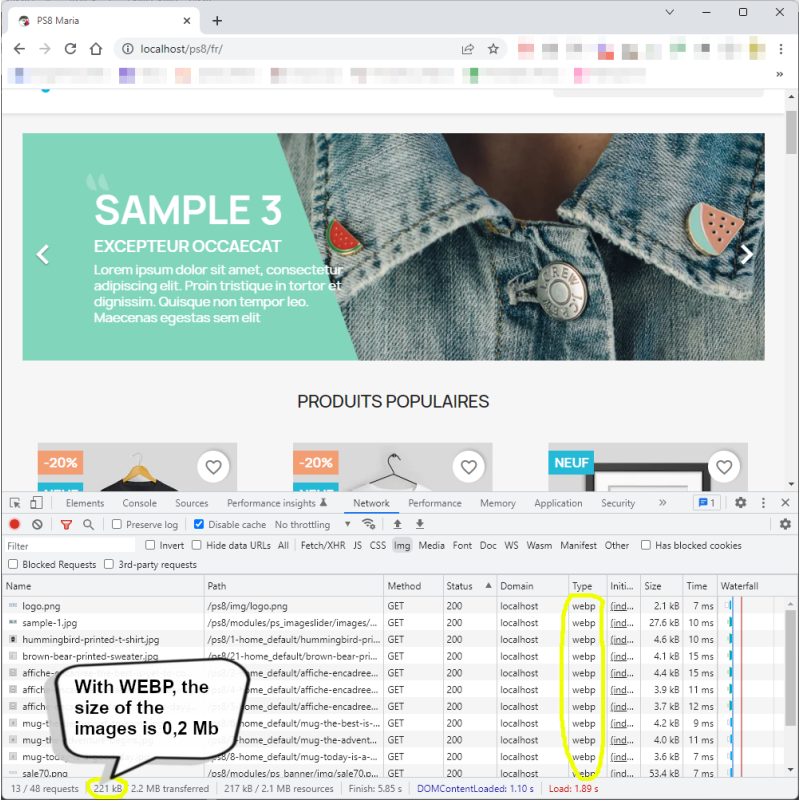This screenshot has width=800, height=800.
Task: Enable Preserve log checkbox
Action: click(117, 524)
